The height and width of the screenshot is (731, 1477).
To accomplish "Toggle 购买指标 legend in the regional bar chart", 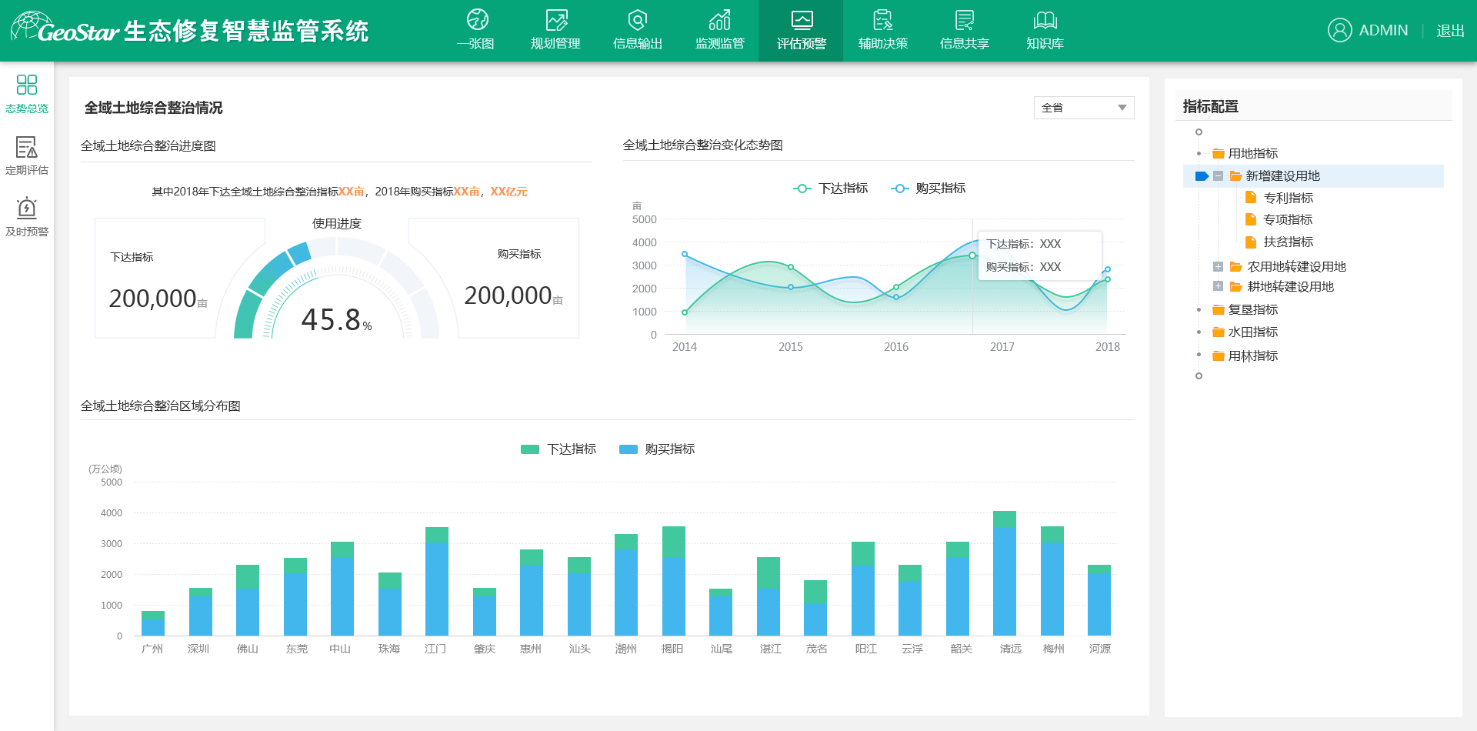I will (x=656, y=449).
